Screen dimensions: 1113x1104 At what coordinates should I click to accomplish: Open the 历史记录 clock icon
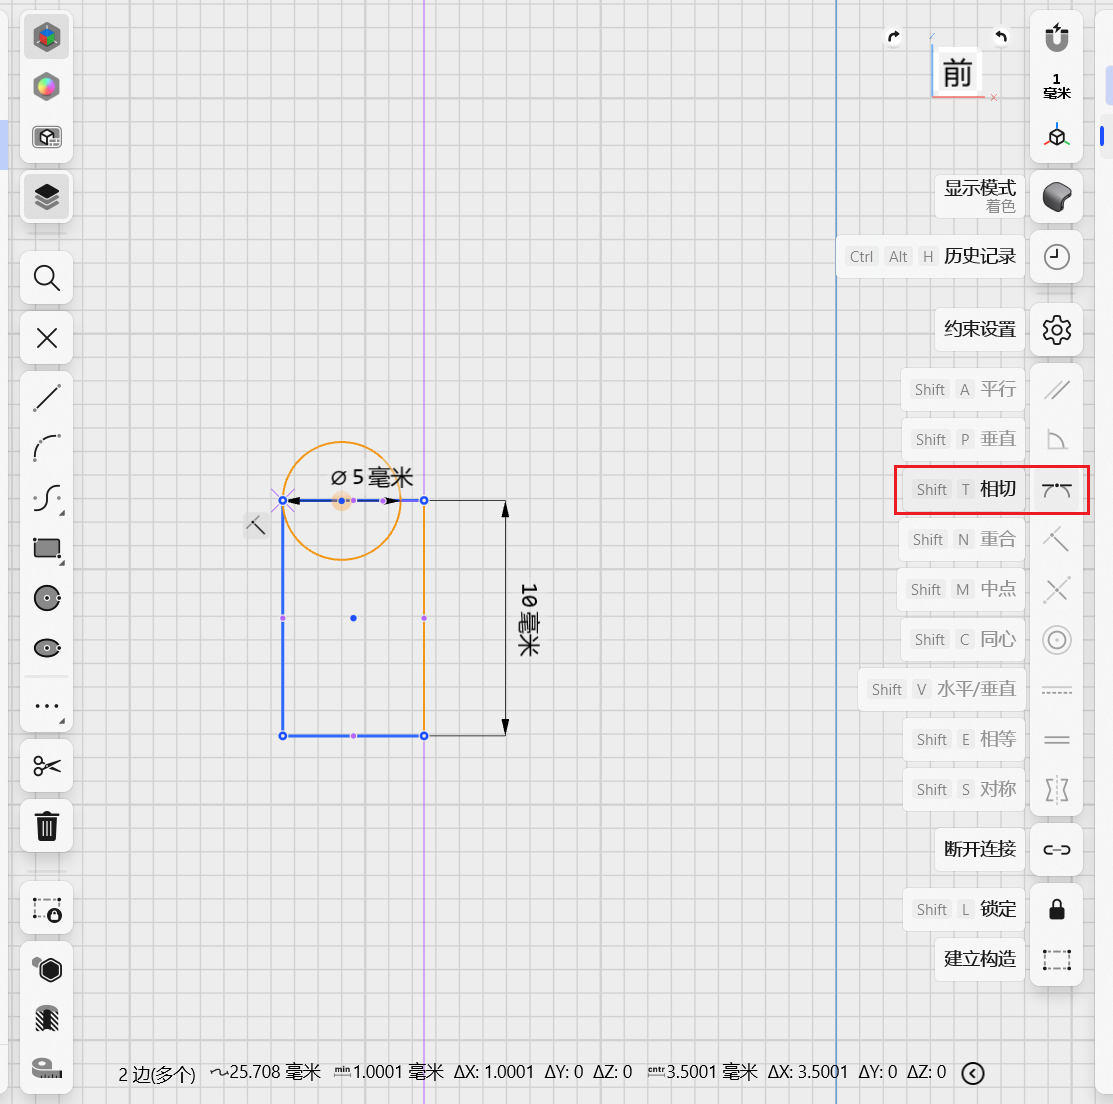(x=1056, y=256)
